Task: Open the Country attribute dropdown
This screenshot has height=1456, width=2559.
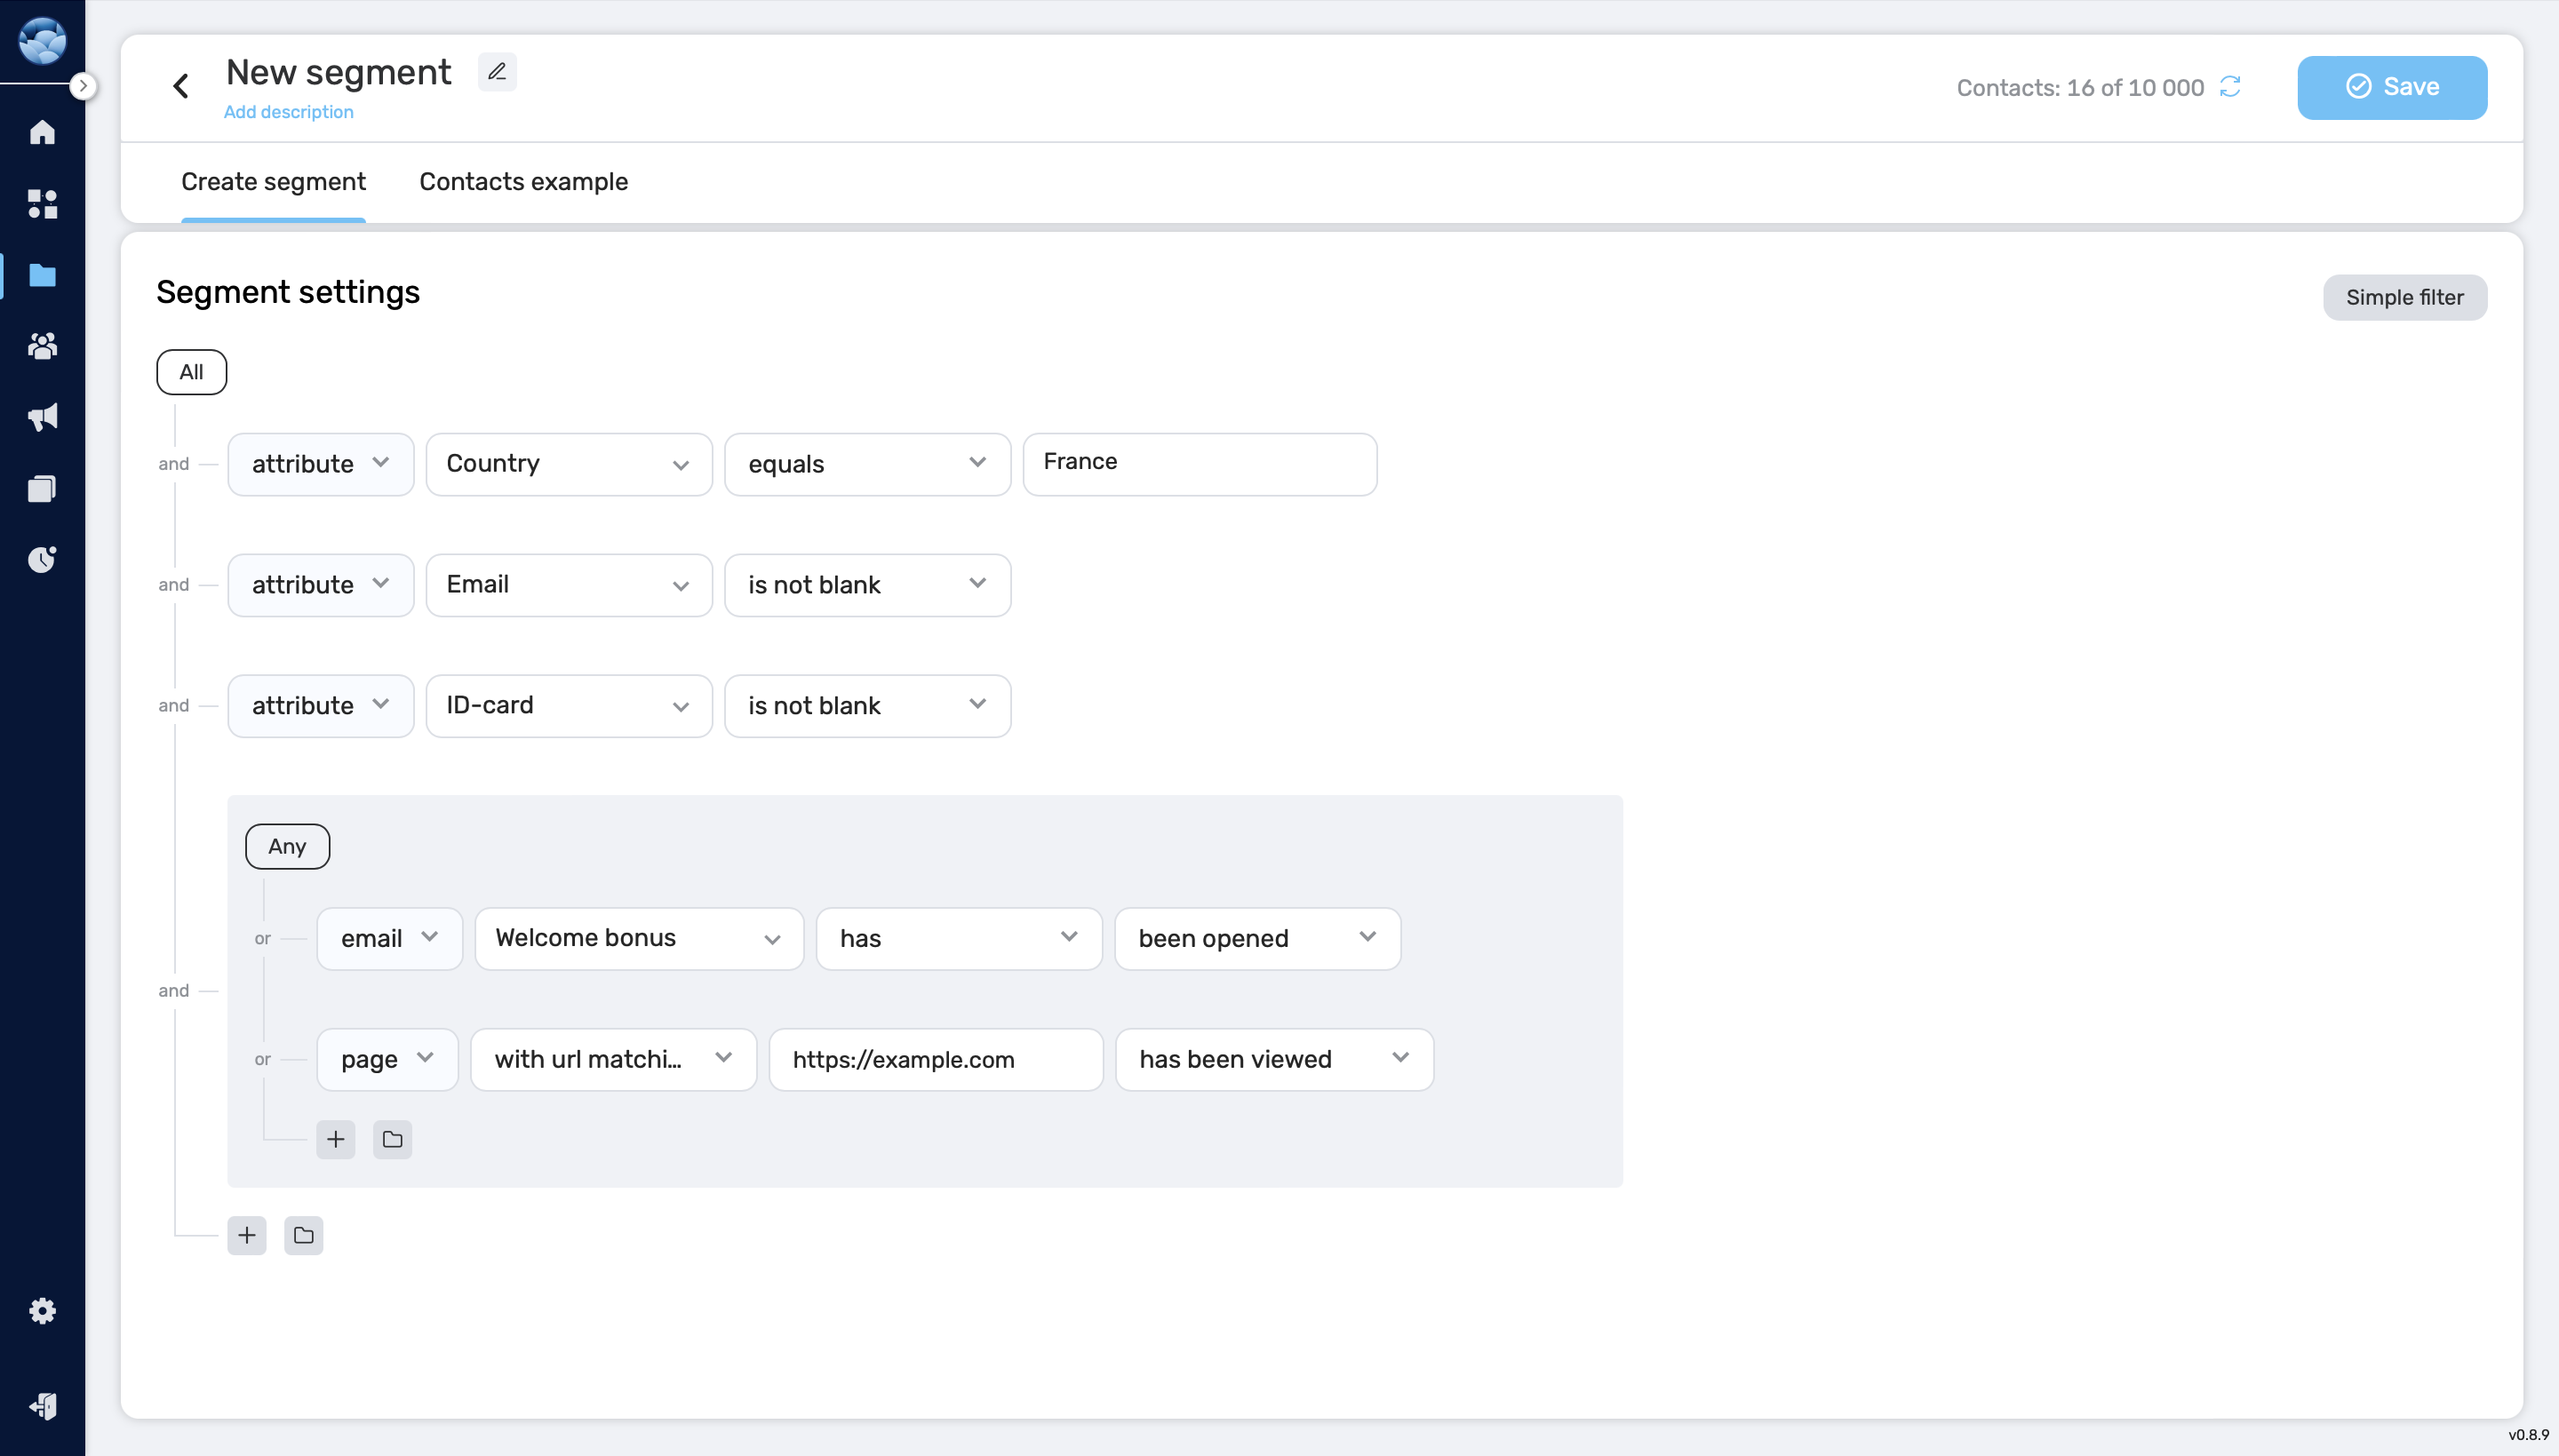Action: [x=568, y=464]
